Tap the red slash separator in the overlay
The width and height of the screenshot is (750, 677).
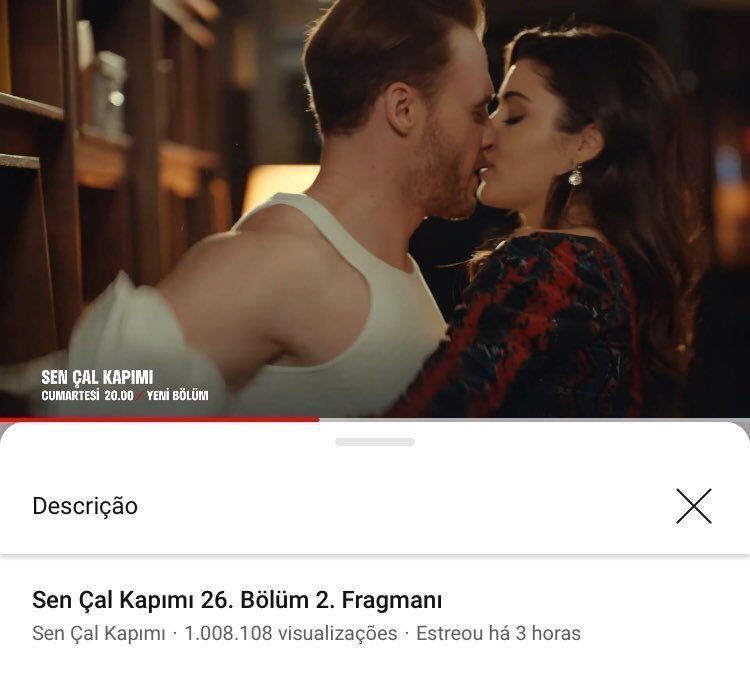[x=140, y=395]
